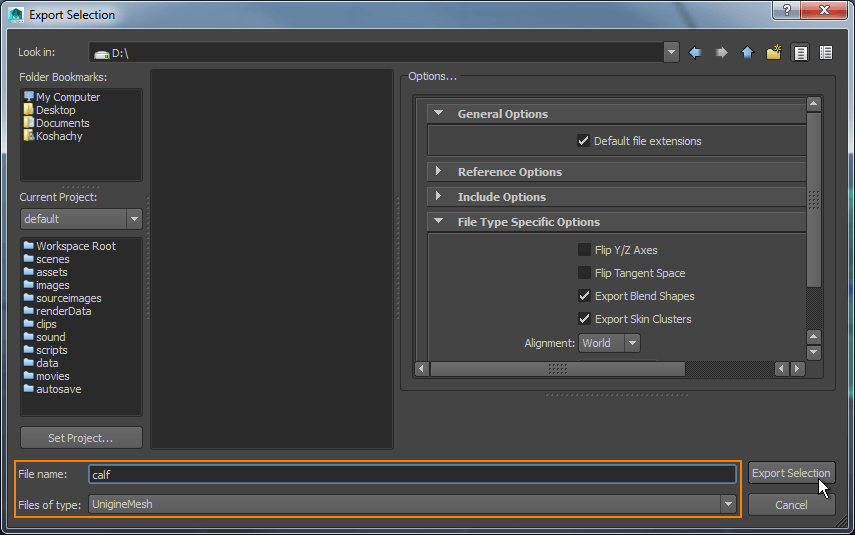Open the Alignment World dropdown
The height and width of the screenshot is (535, 855).
tap(609, 343)
